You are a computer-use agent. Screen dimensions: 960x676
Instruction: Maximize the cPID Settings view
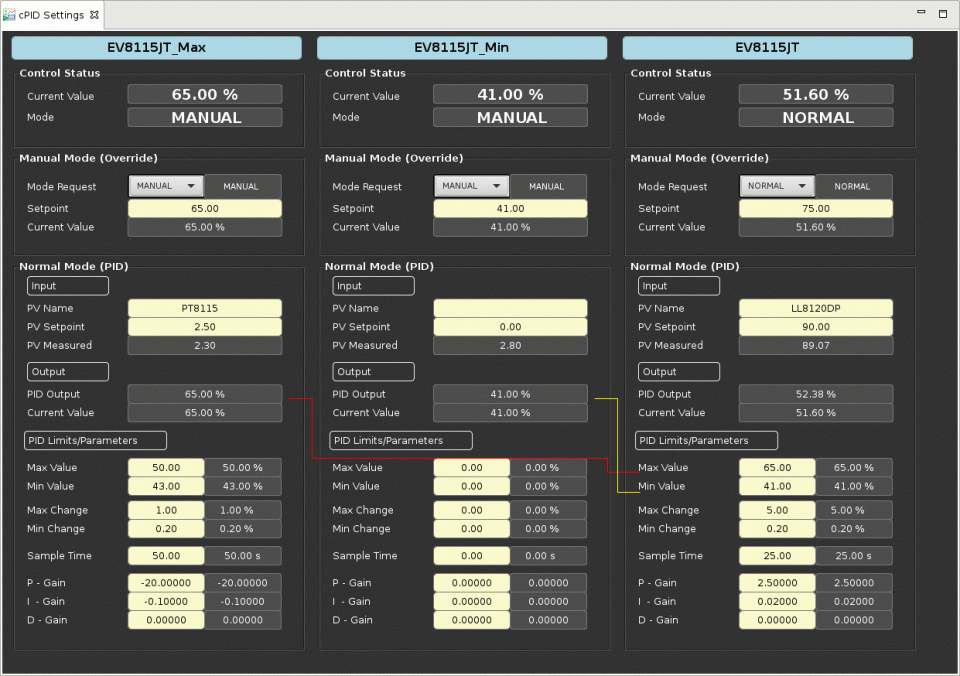[942, 14]
